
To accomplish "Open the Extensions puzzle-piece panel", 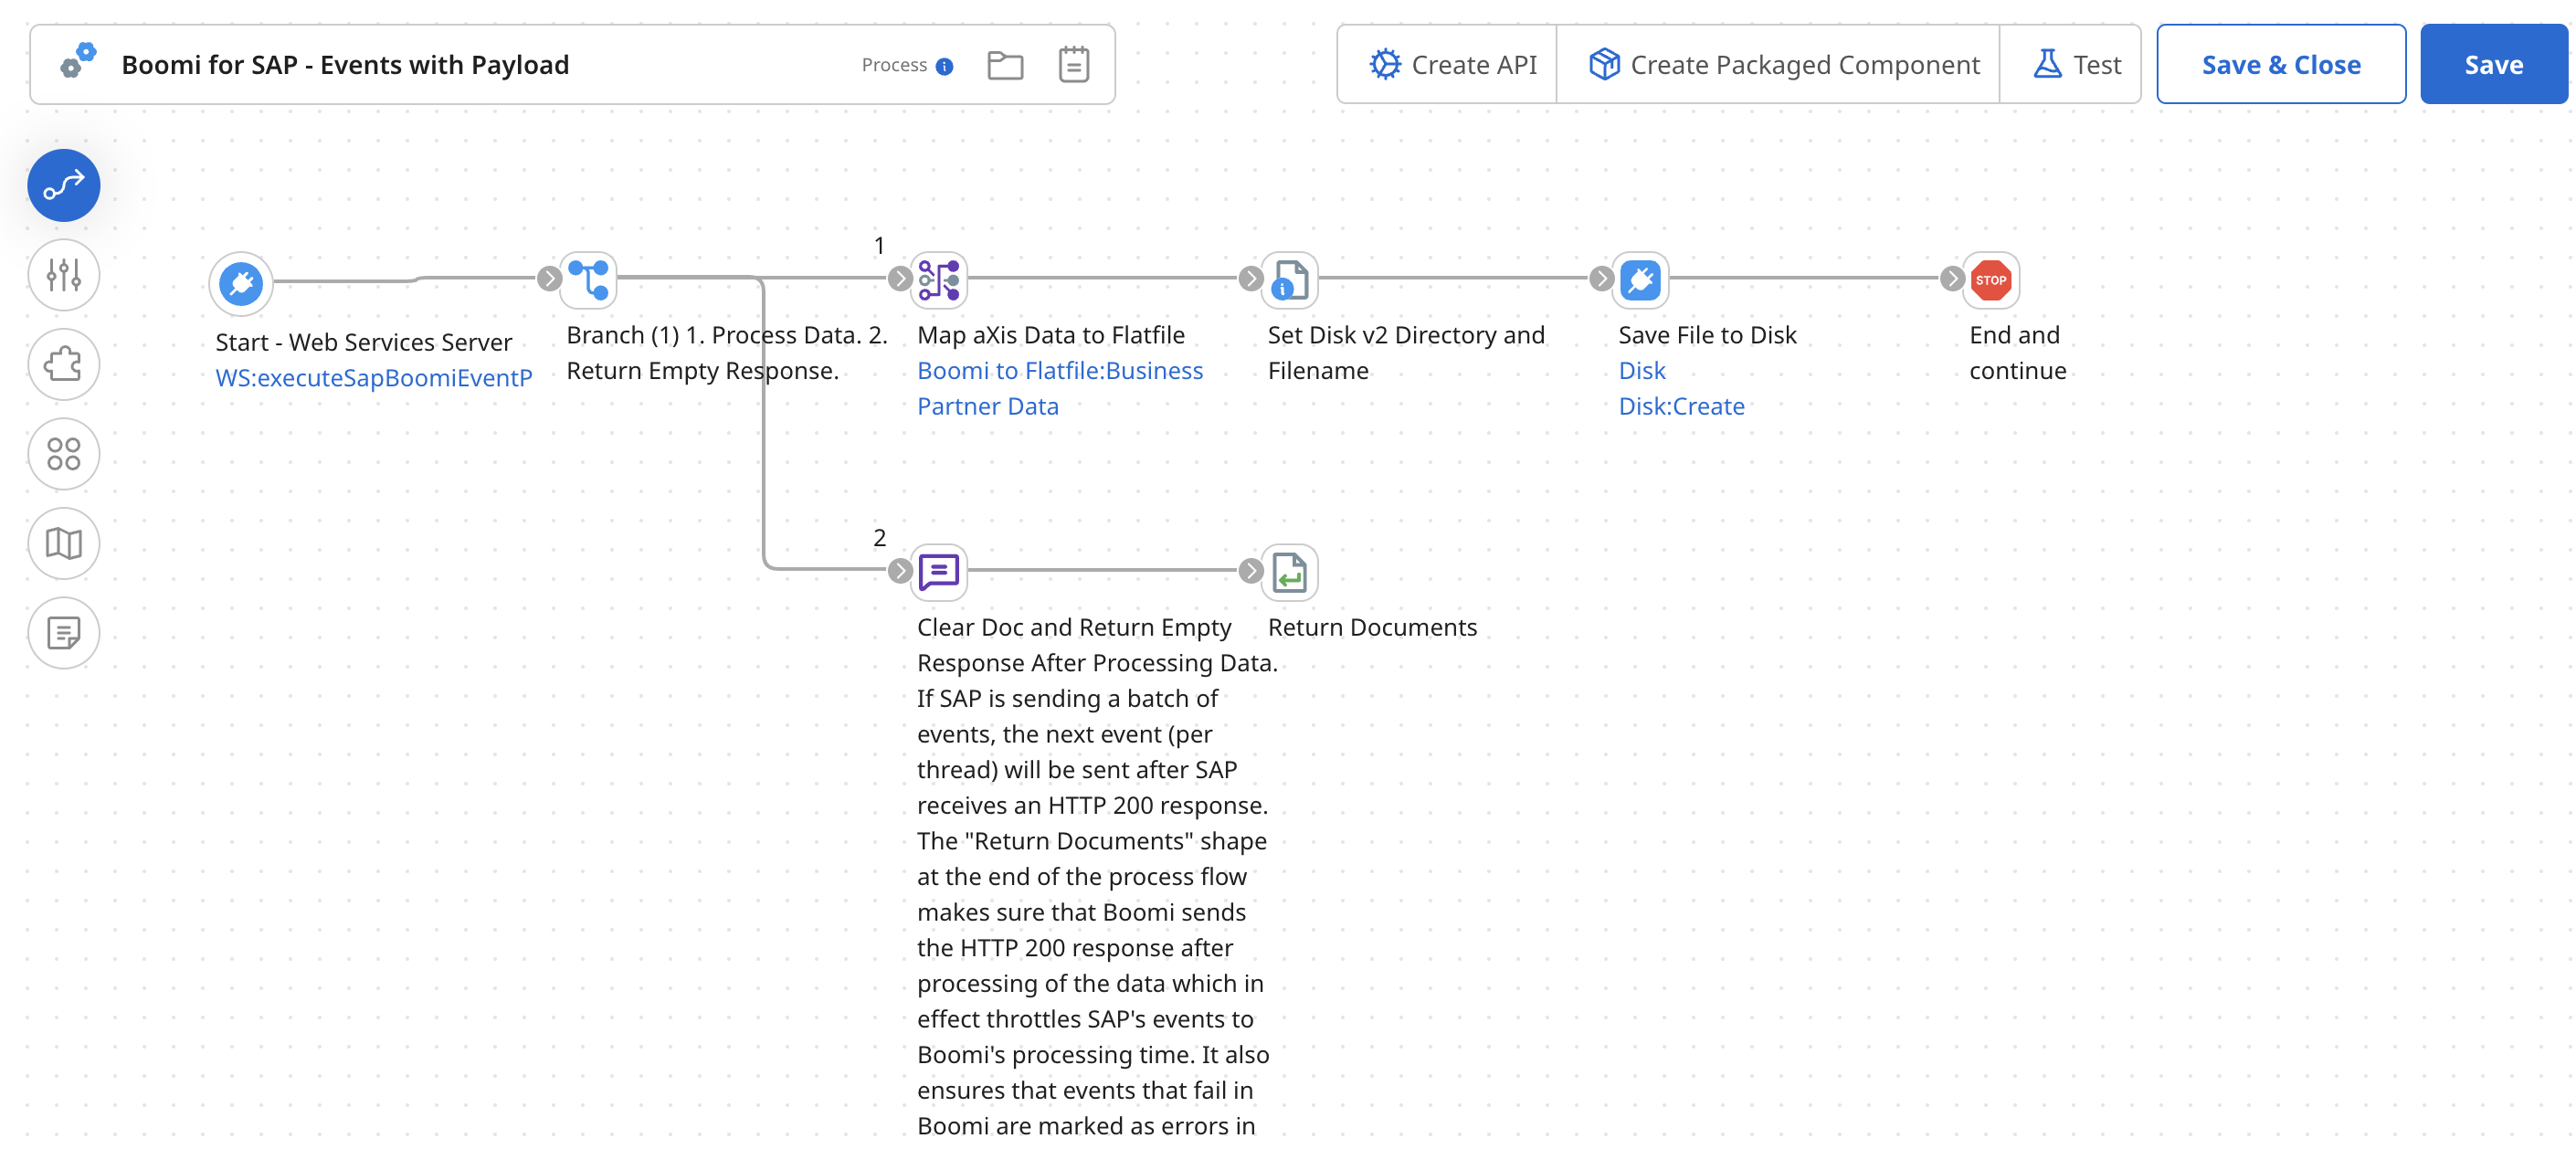I will click(63, 364).
